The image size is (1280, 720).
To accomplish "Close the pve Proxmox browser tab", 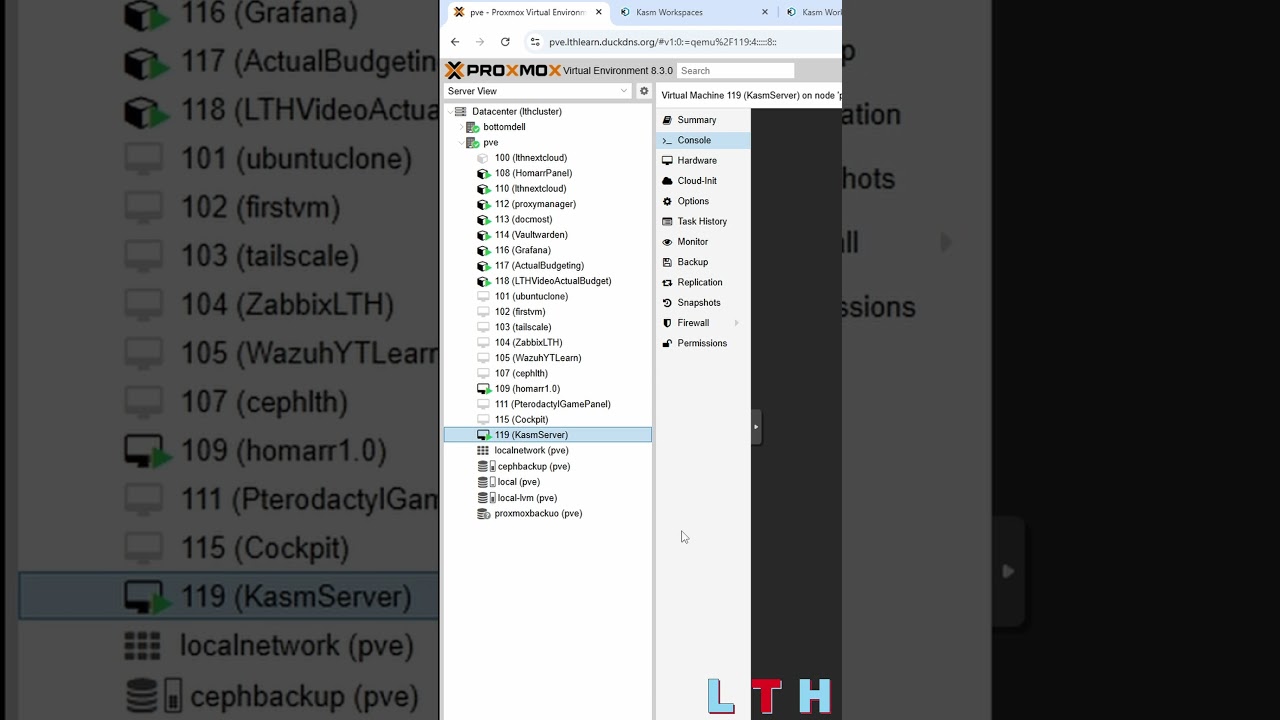I will 599,12.
